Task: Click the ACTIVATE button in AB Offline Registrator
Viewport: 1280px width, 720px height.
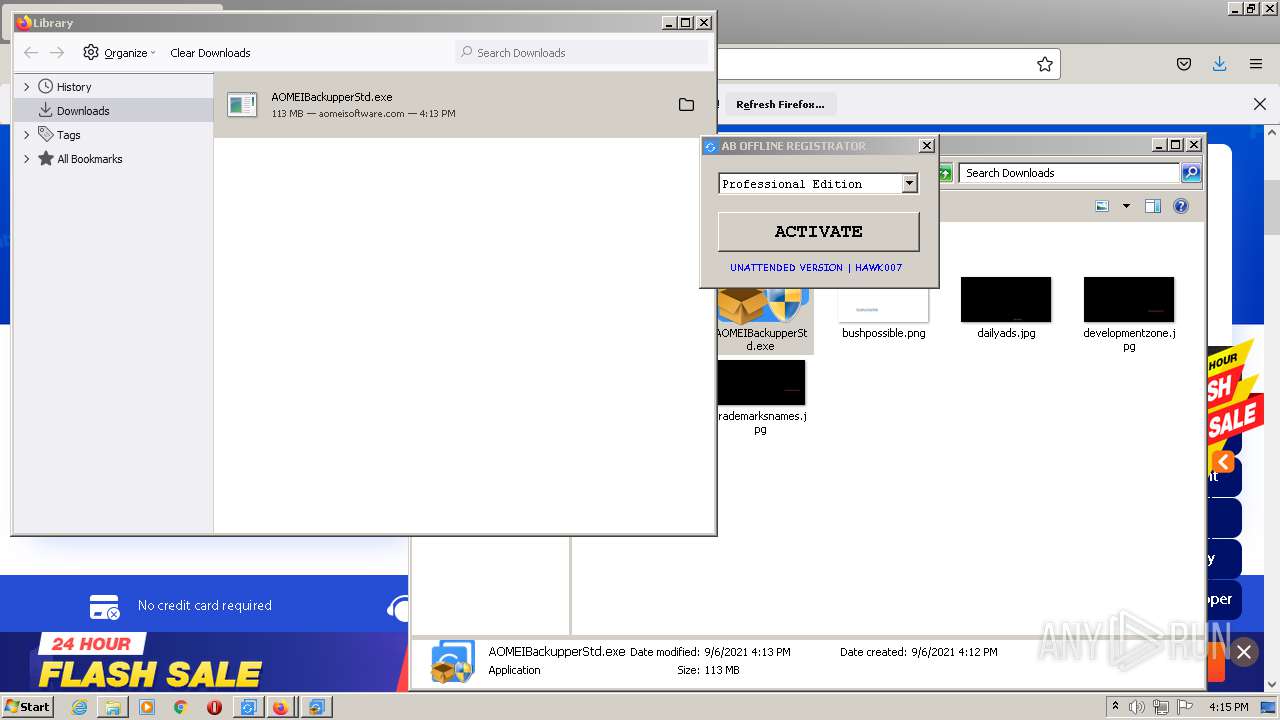Action: pos(818,231)
